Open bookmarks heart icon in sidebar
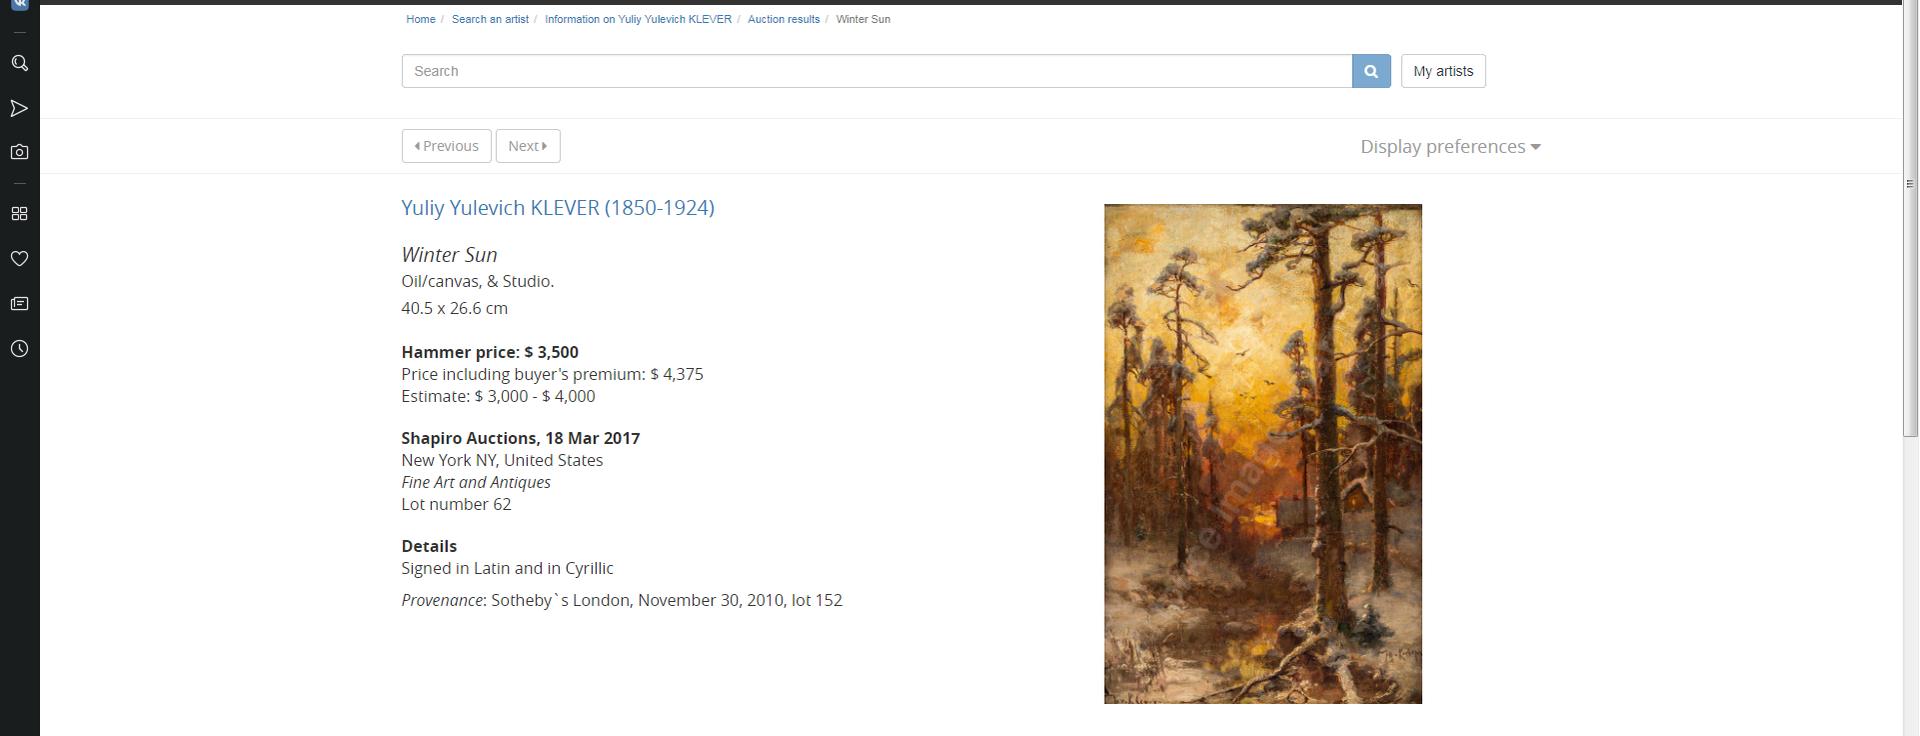 [x=19, y=259]
